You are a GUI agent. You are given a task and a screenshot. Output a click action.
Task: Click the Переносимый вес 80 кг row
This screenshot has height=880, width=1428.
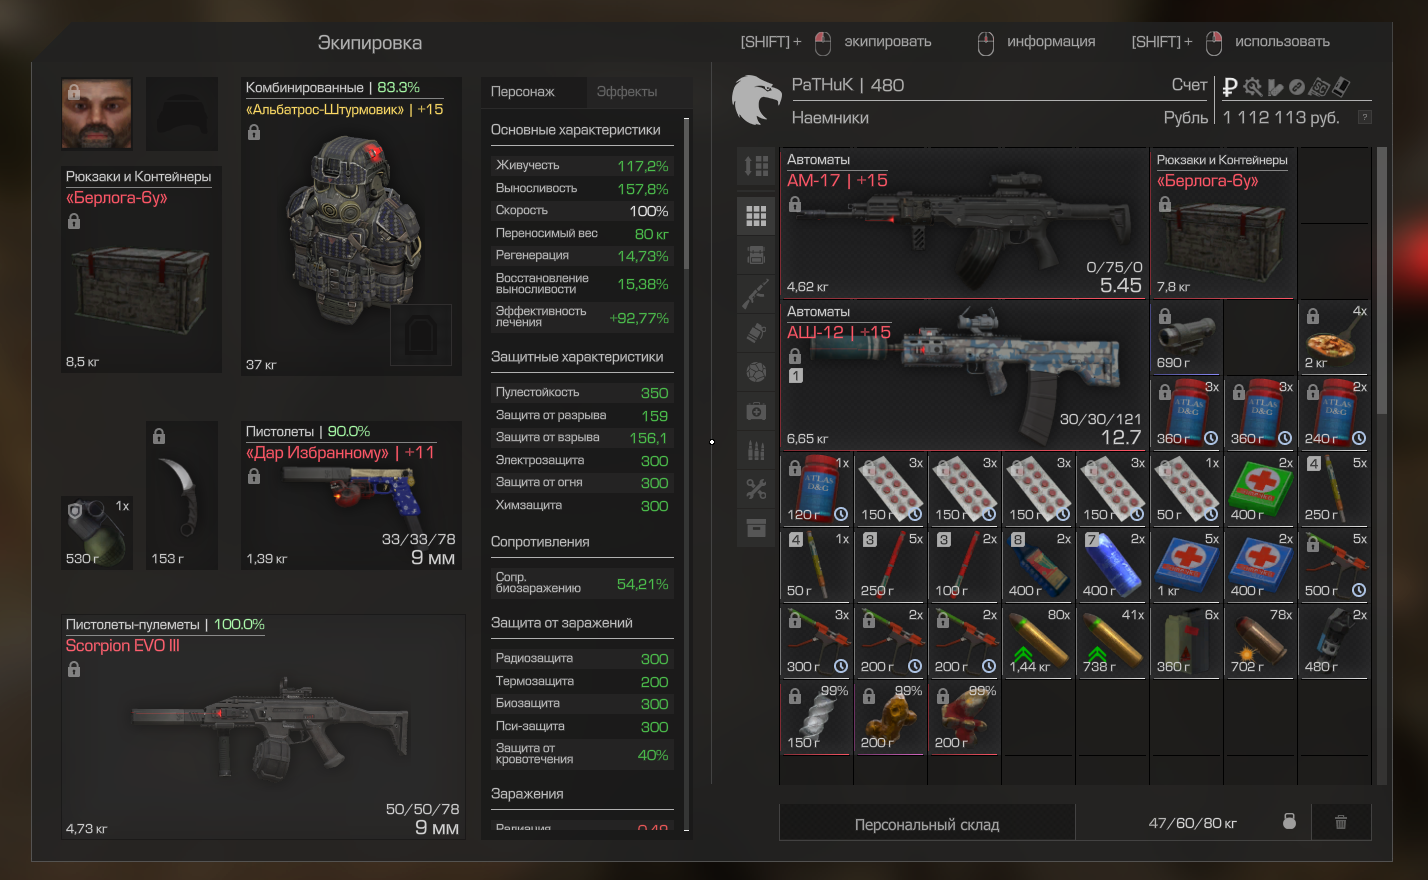(x=582, y=233)
